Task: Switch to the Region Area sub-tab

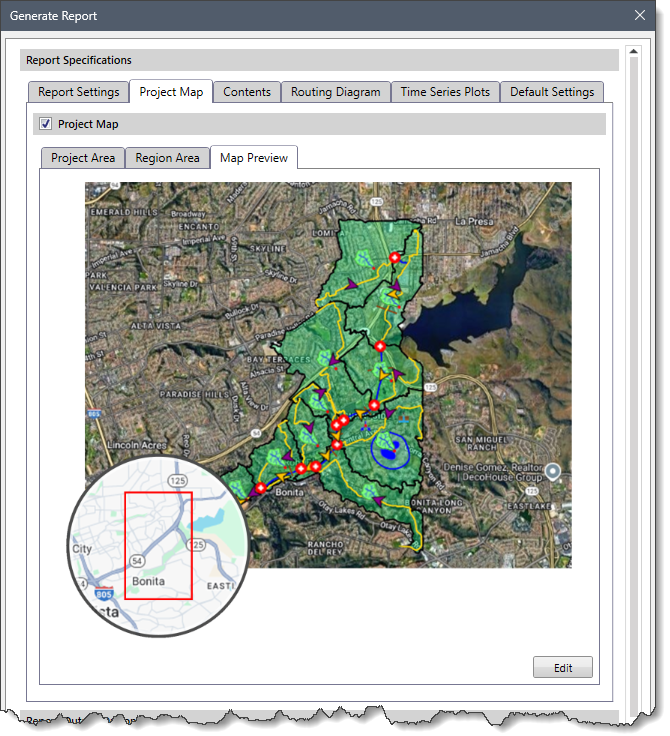Action: point(168,158)
